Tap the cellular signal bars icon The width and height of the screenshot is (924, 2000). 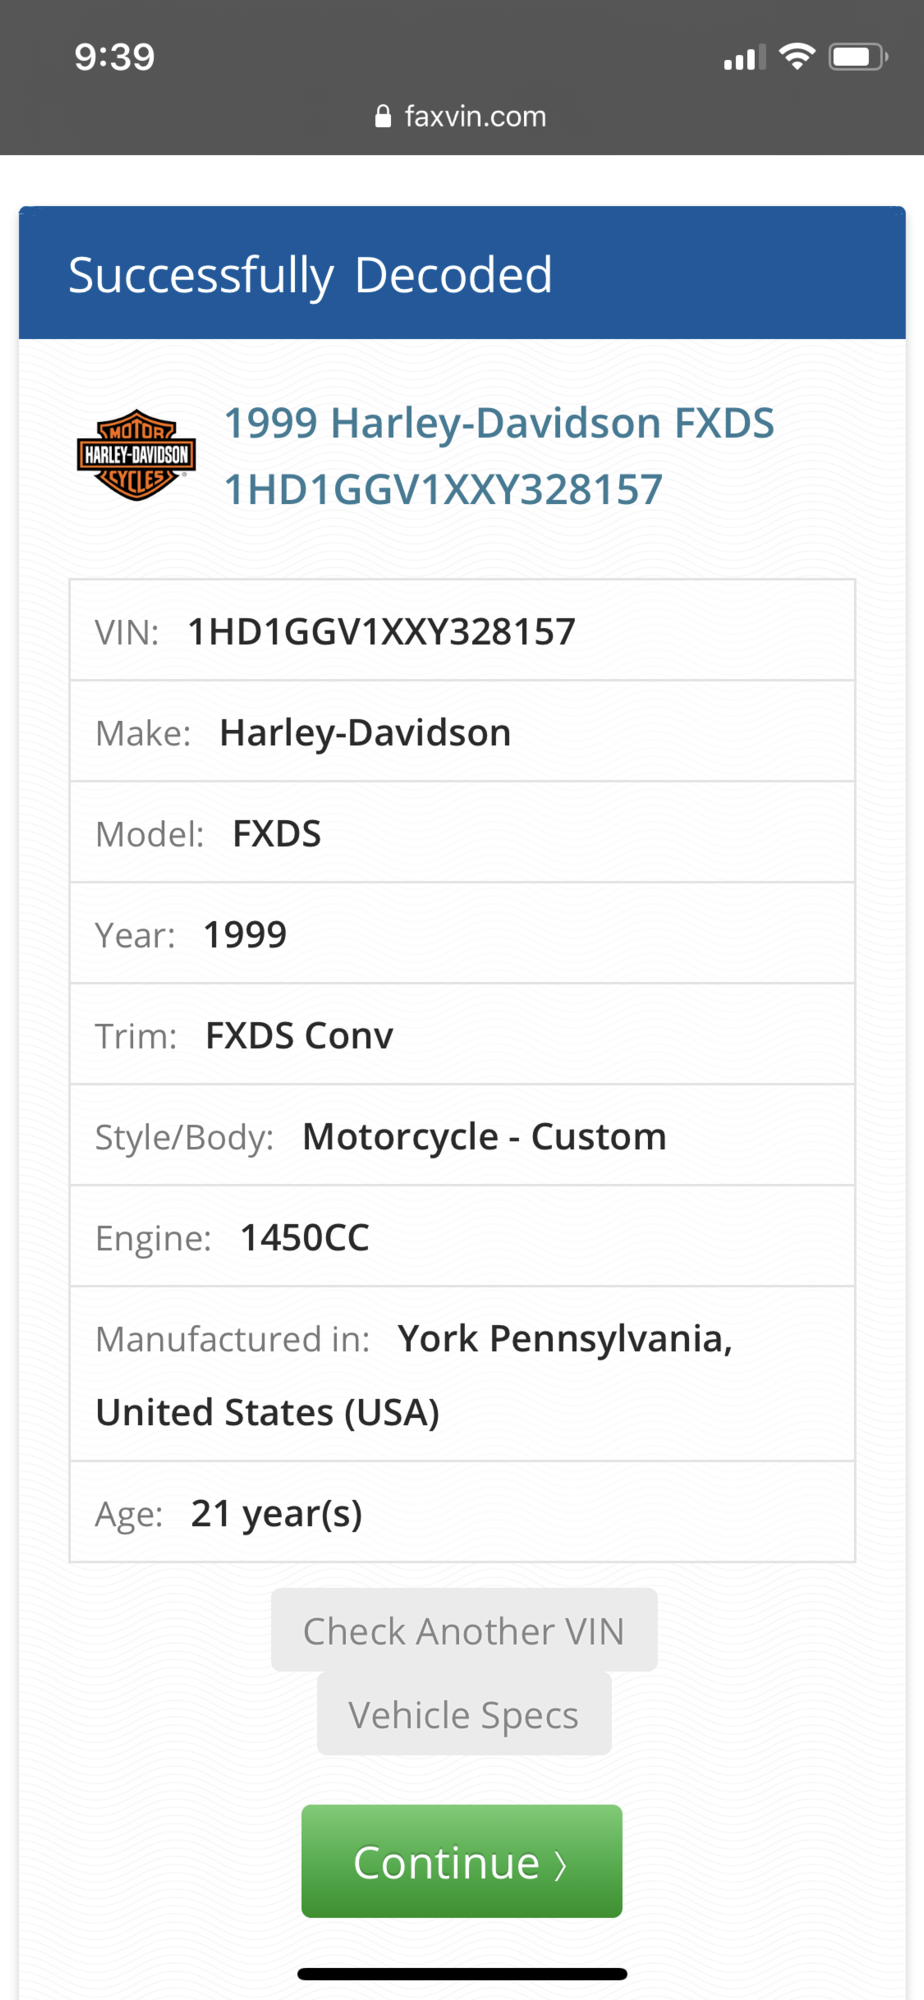pos(744,58)
